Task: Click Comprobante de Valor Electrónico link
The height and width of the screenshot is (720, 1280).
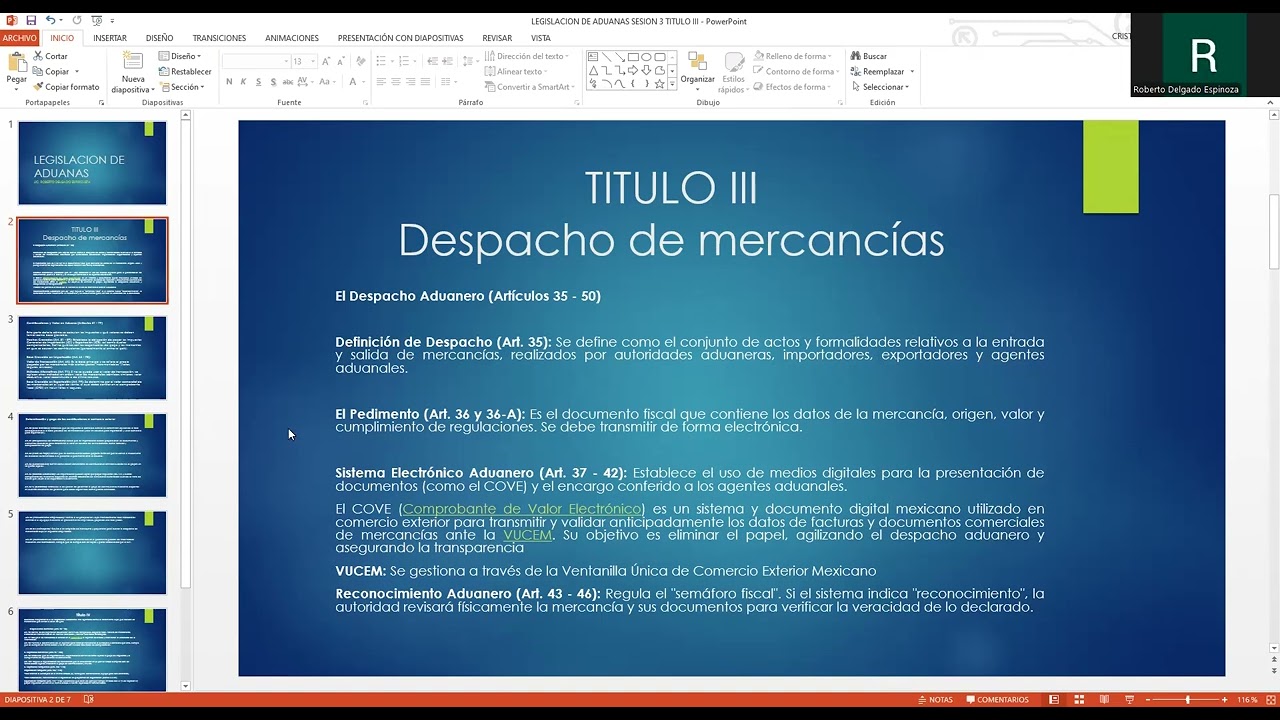Action: pos(522,510)
